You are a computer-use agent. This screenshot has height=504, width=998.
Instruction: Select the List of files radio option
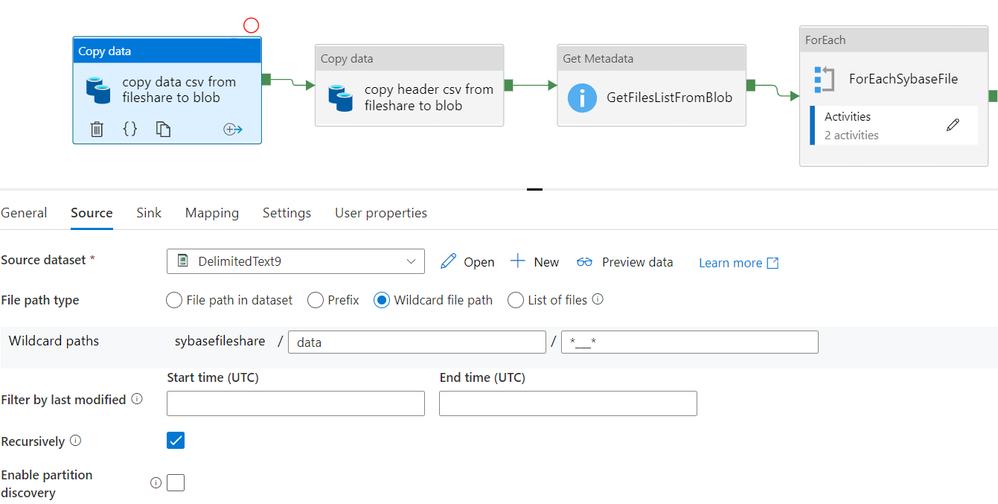(x=516, y=300)
